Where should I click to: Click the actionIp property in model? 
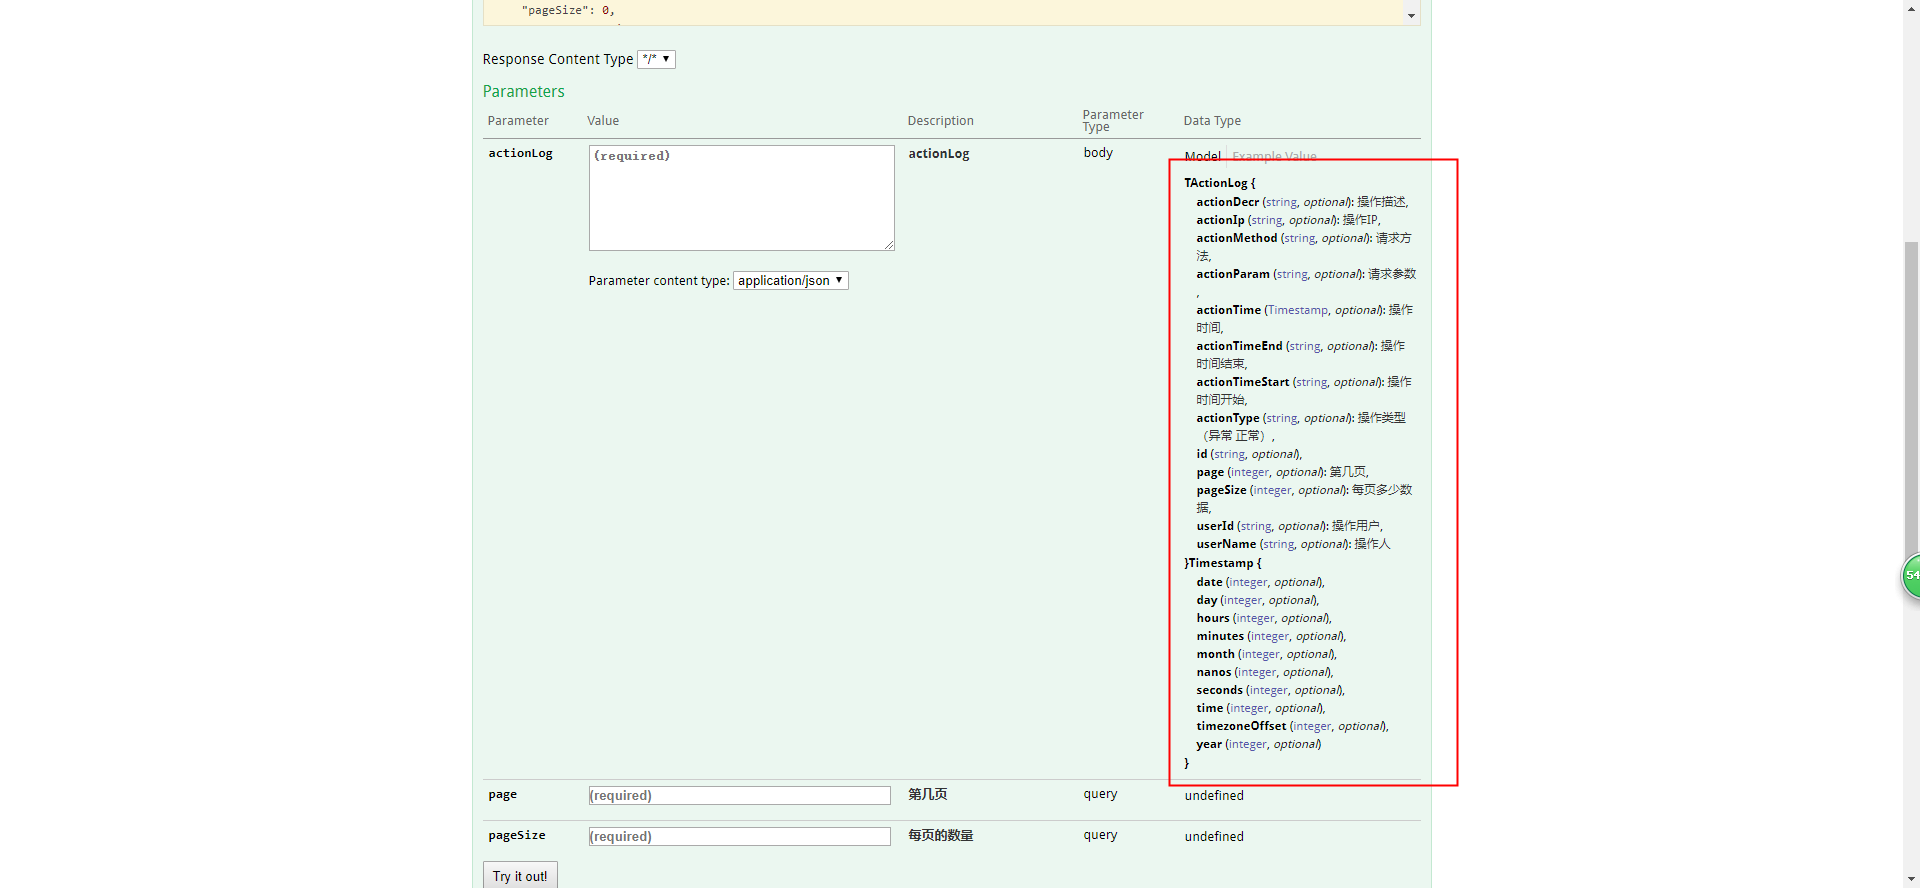click(x=1220, y=220)
